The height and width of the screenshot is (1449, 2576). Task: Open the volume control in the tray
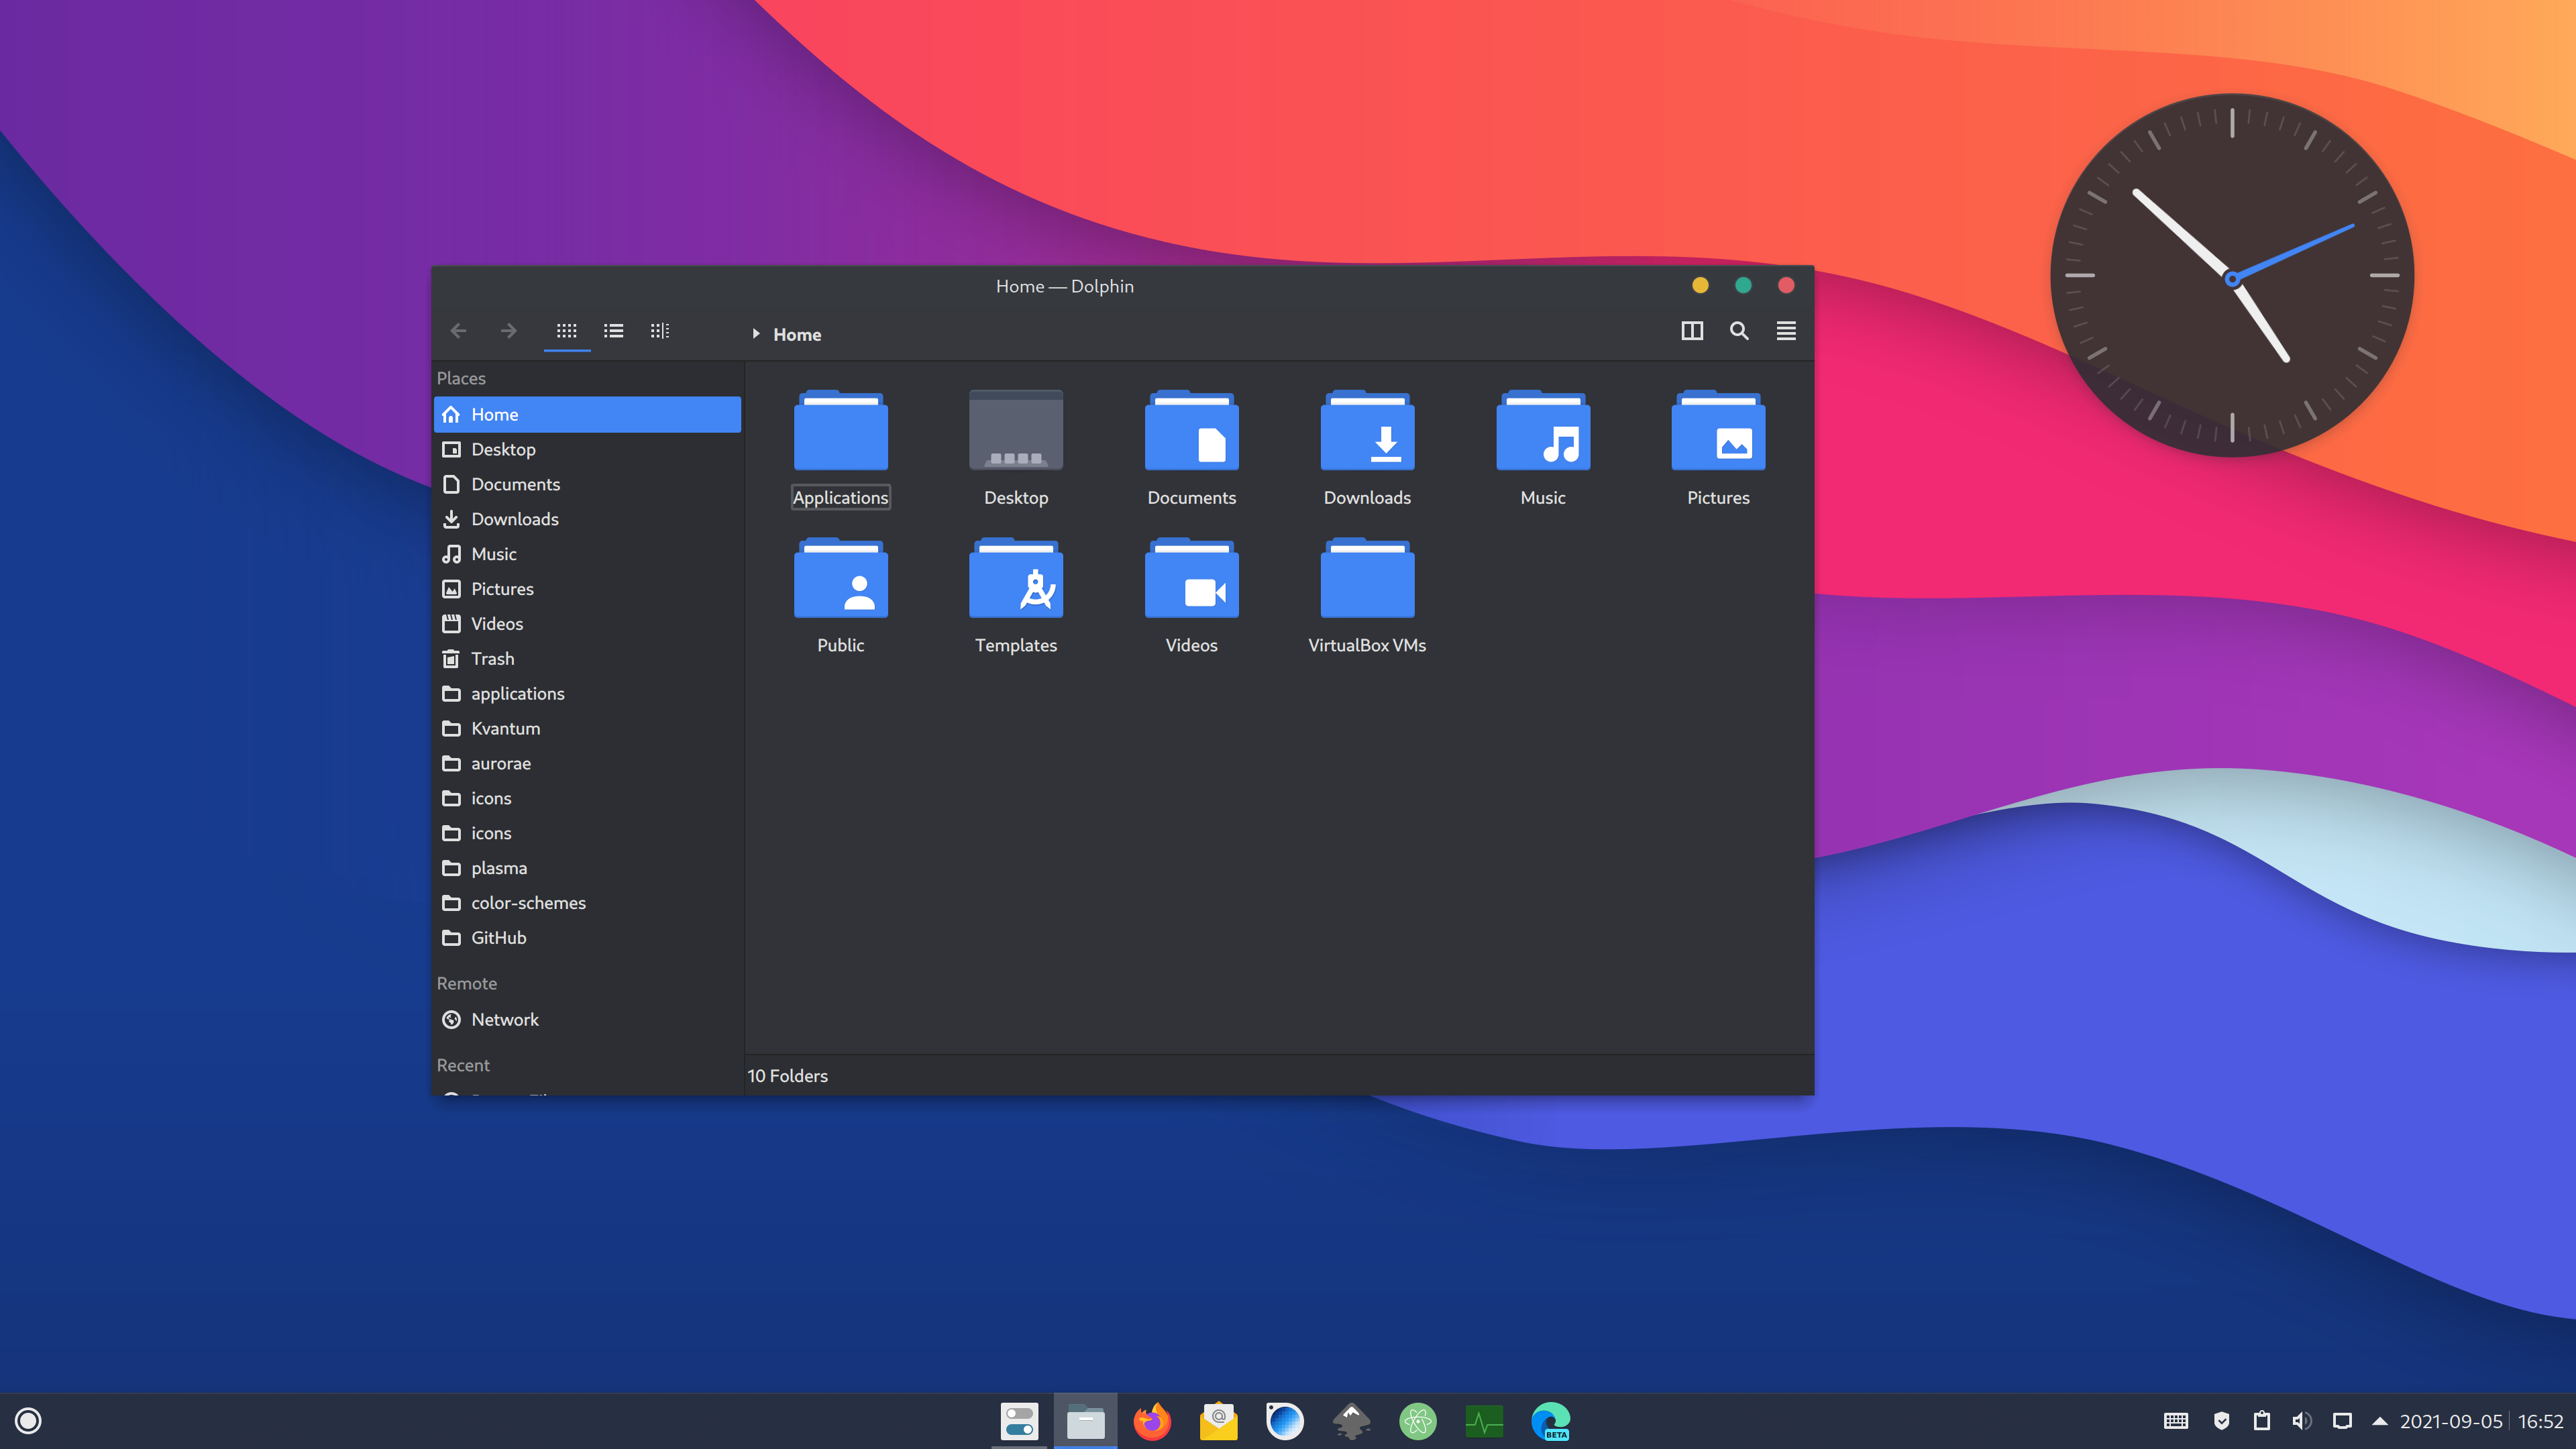pyautogui.click(x=2301, y=1421)
